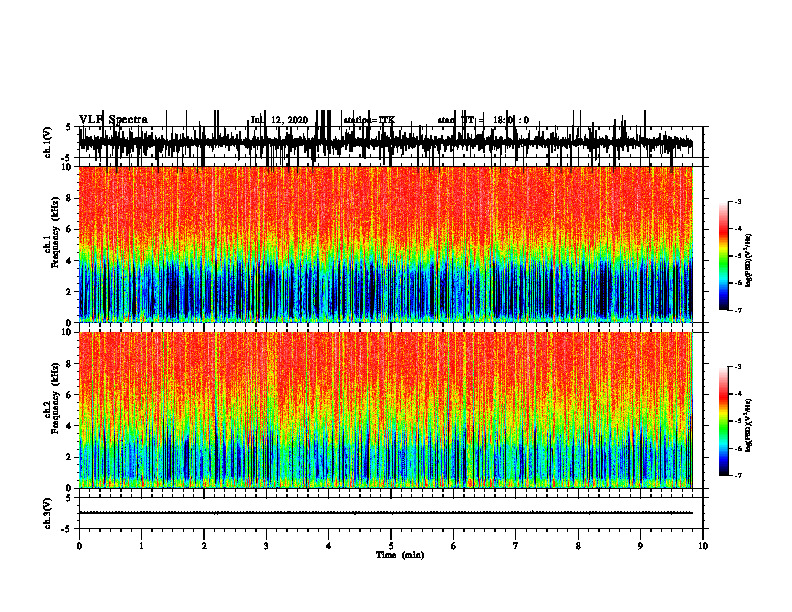The width and height of the screenshot is (792, 612).
Task: Click the ch.2 color bar log(PSD) label
Action: coord(749,425)
